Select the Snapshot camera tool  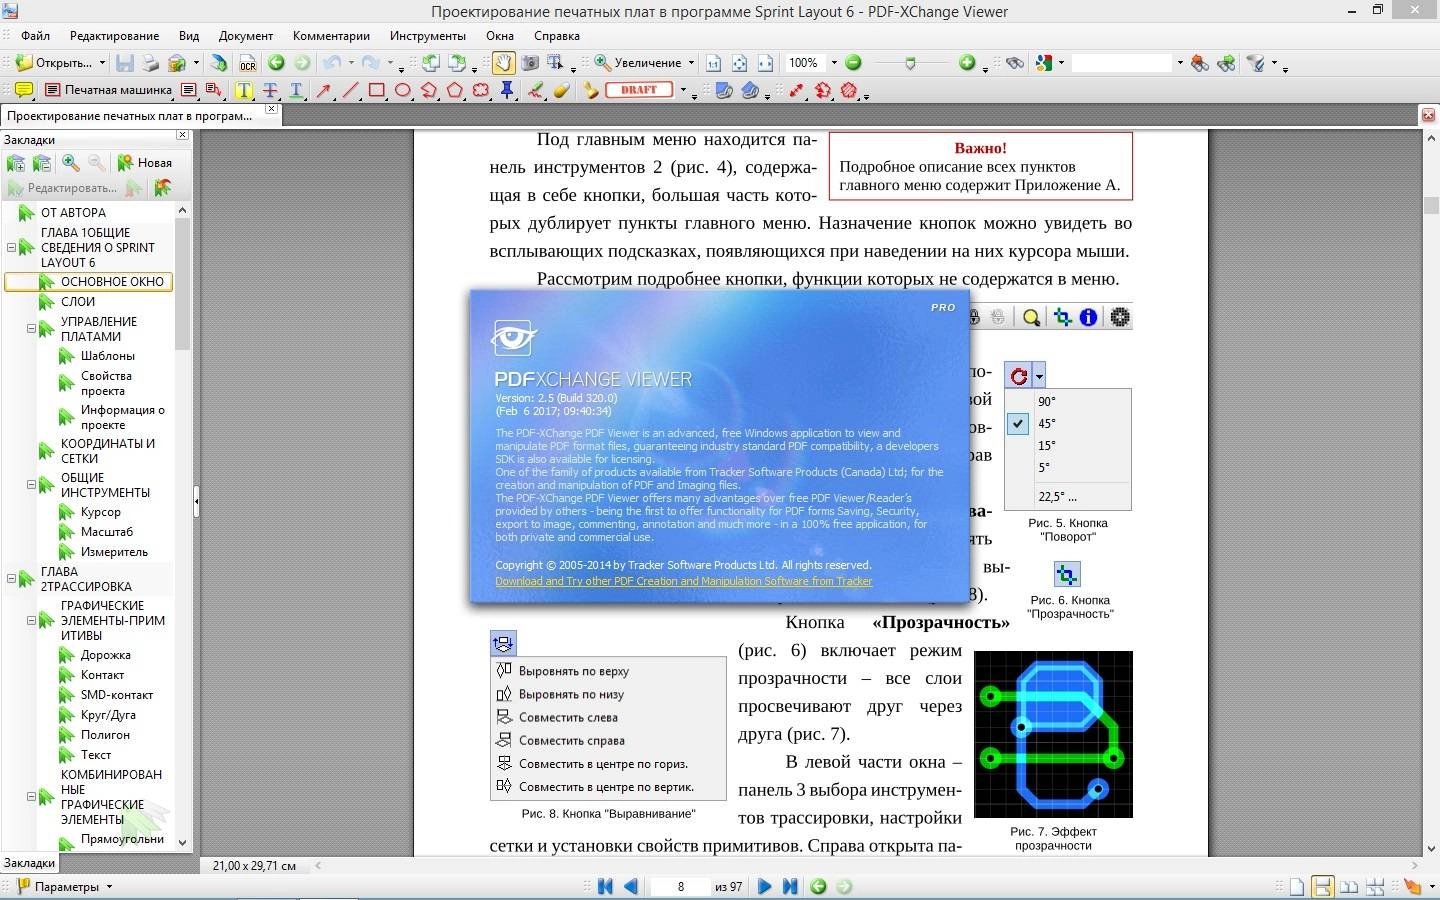click(530, 63)
